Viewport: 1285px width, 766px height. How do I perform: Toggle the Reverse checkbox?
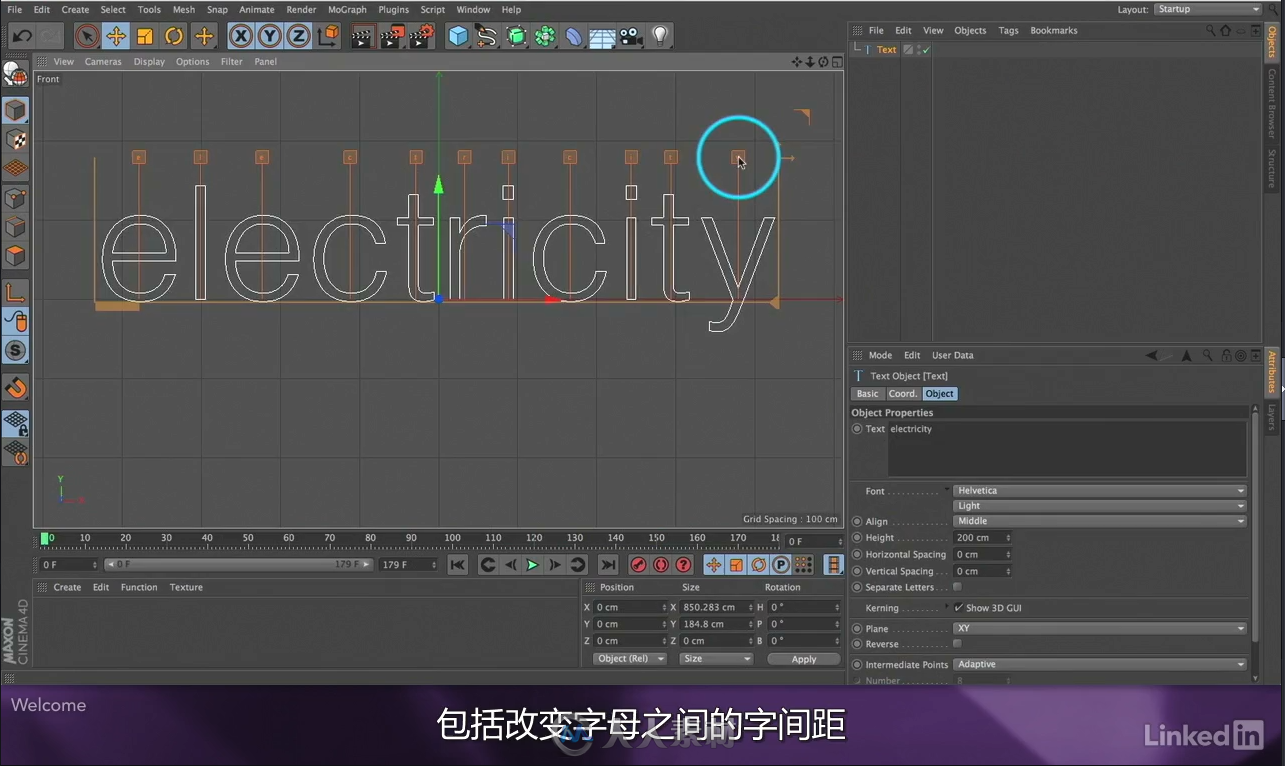point(957,644)
